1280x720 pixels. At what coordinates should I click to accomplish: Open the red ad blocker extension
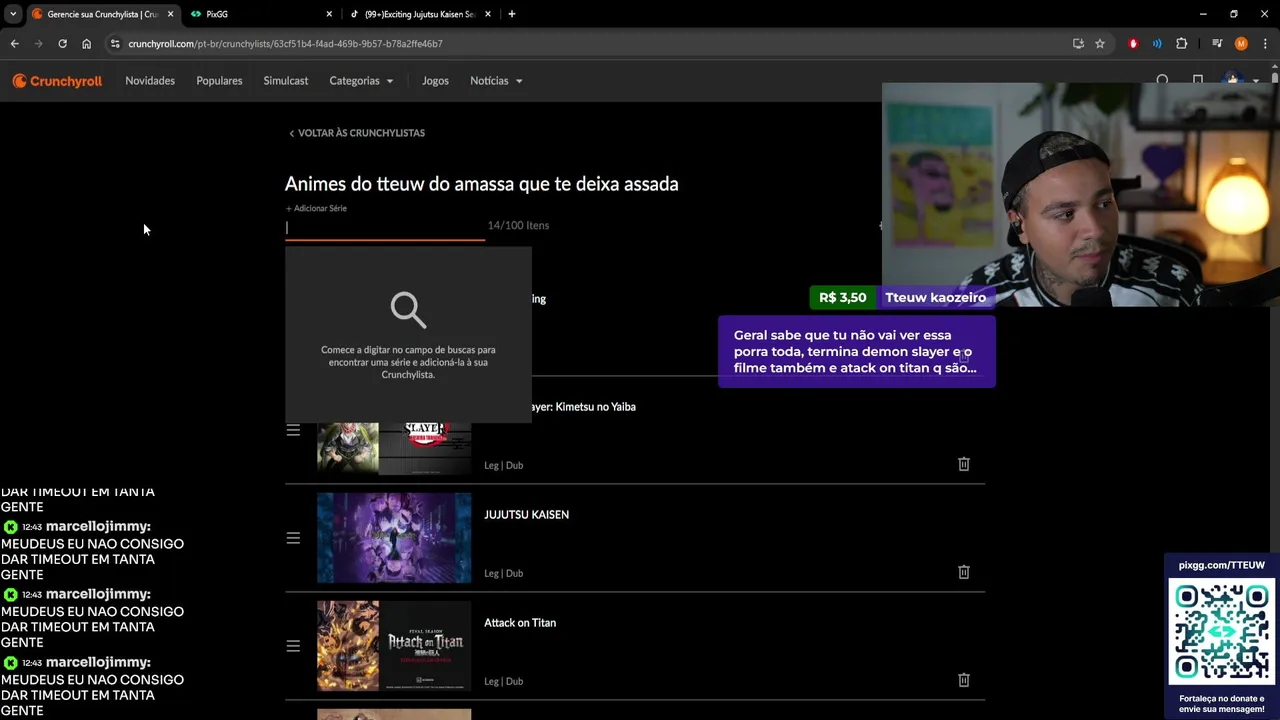tap(1133, 44)
